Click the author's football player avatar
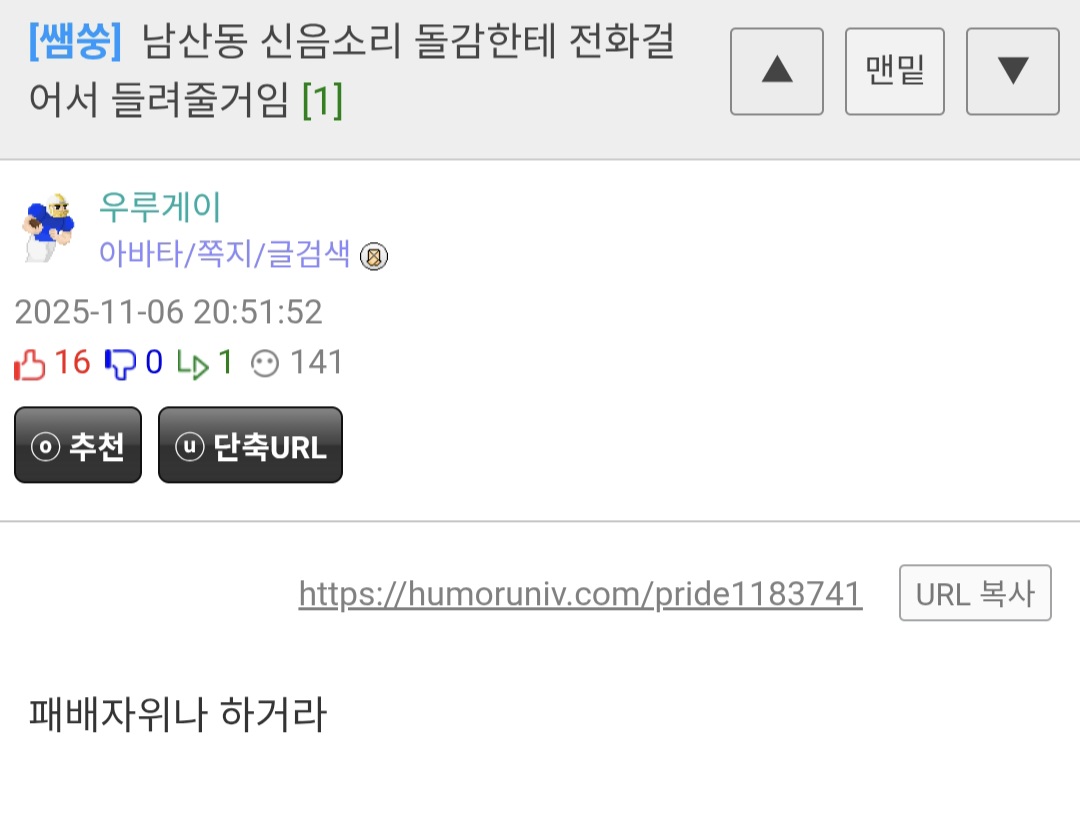Image resolution: width=1080 pixels, height=829 pixels. (47, 228)
